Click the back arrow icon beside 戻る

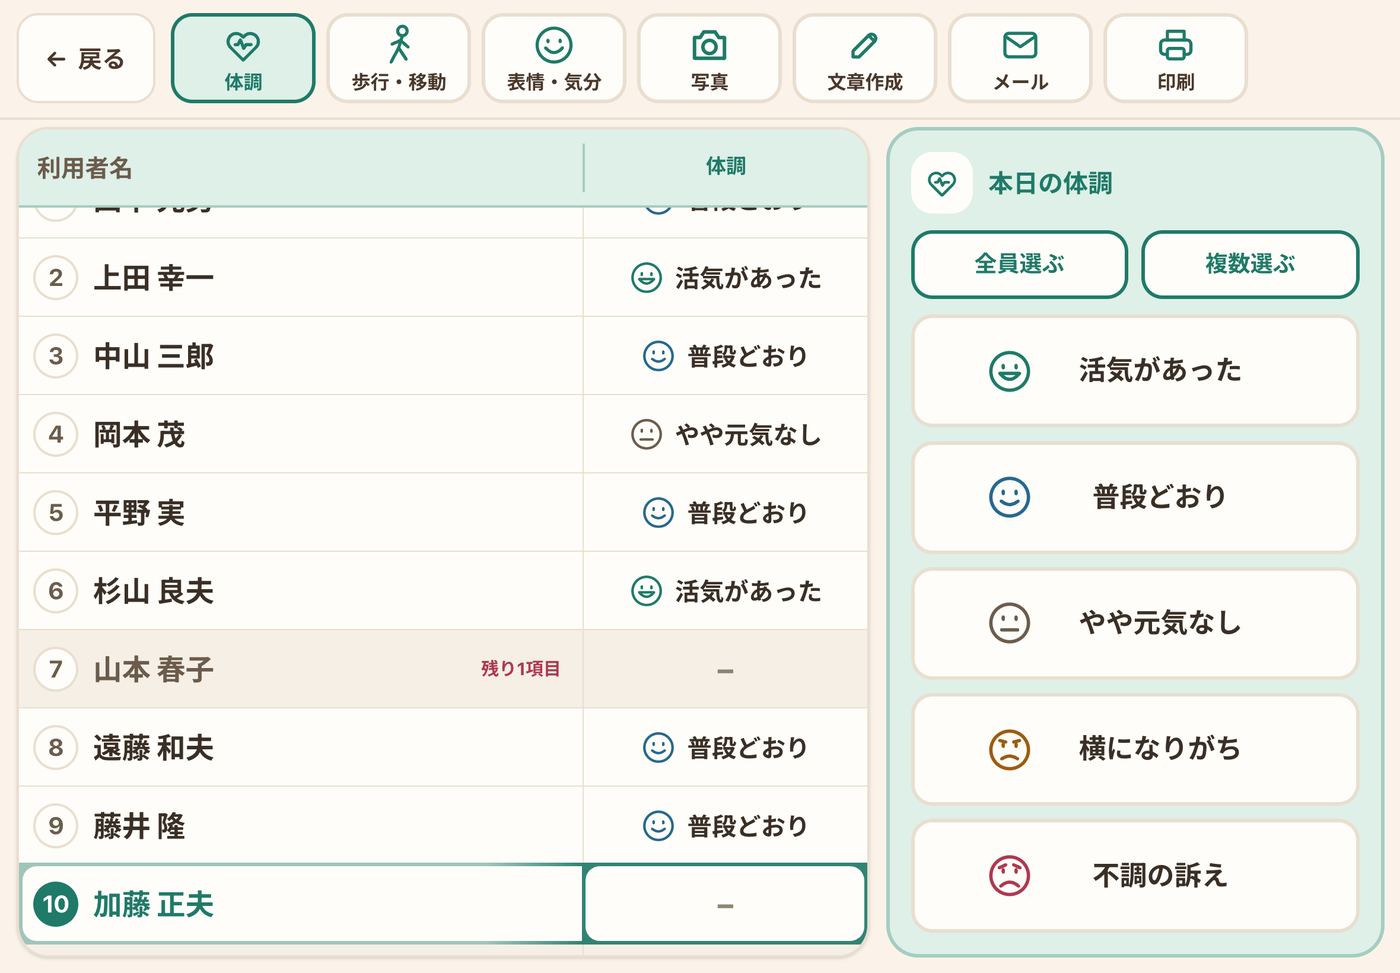[56, 60]
